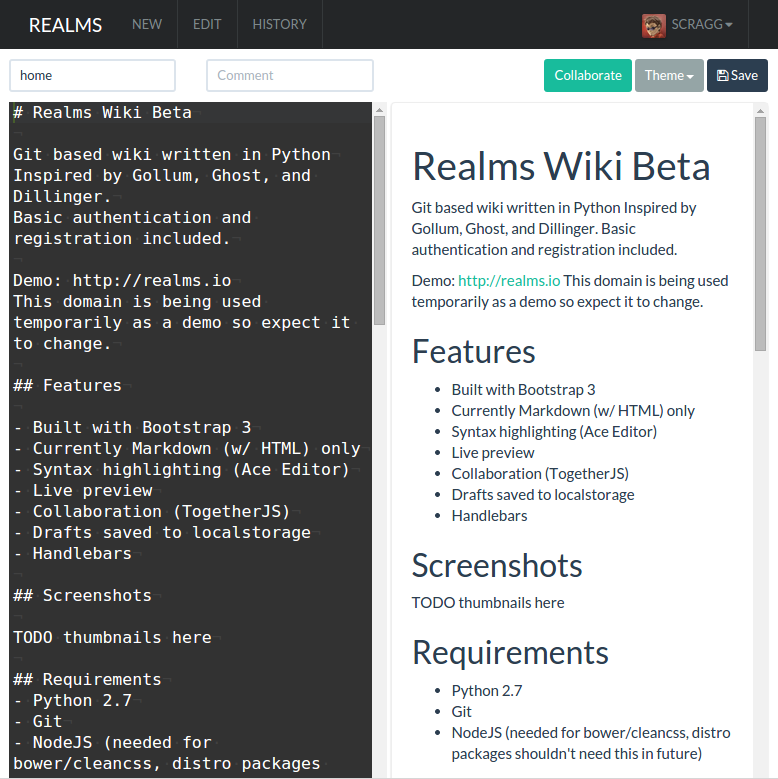Click the editor pane vertical scrollbar thumb

379,220
